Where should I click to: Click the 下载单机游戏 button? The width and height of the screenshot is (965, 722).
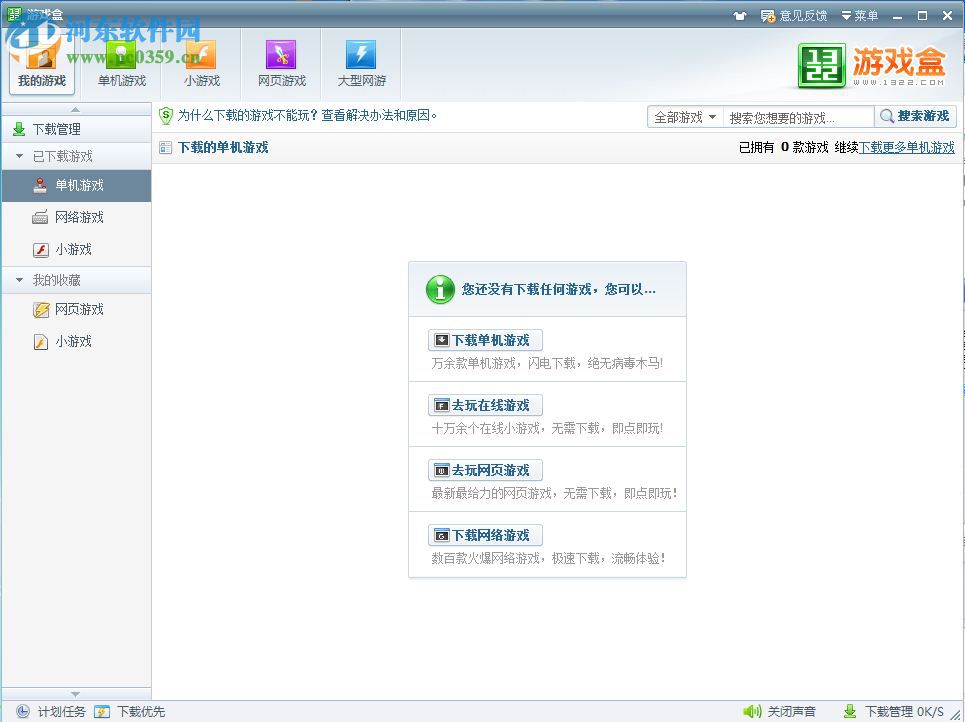(x=484, y=339)
